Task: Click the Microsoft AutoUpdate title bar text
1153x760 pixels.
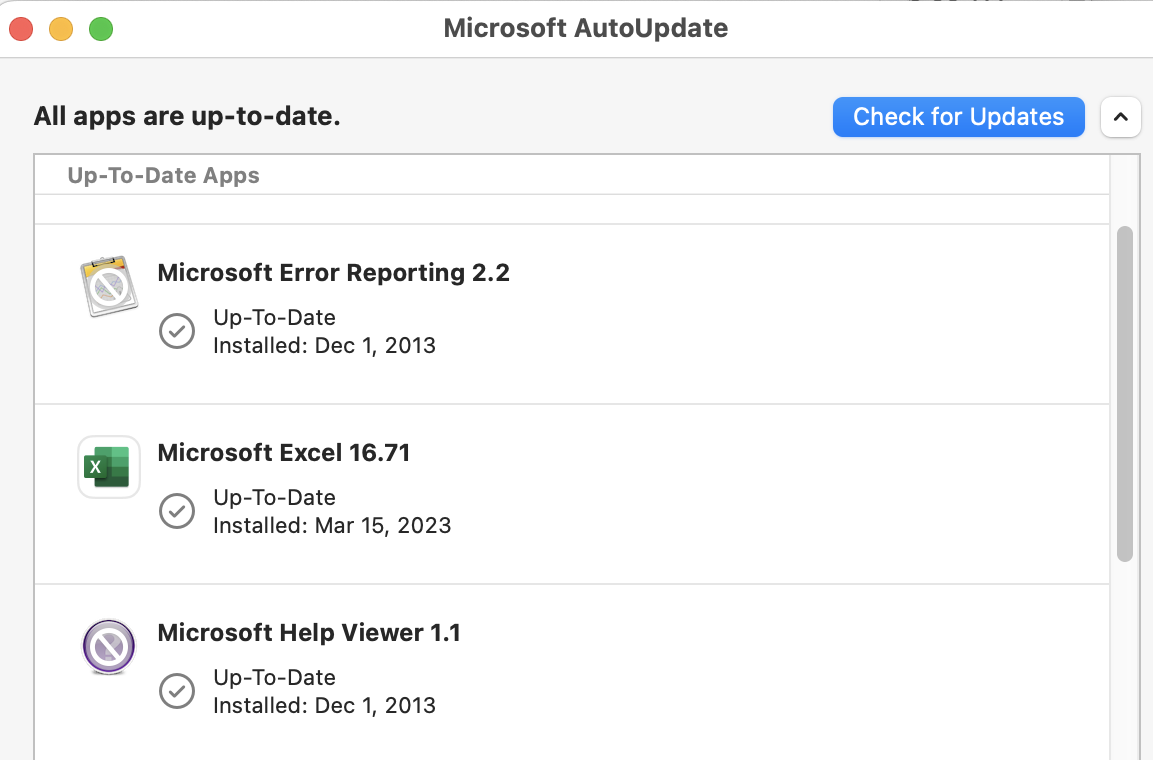Action: 585,28
